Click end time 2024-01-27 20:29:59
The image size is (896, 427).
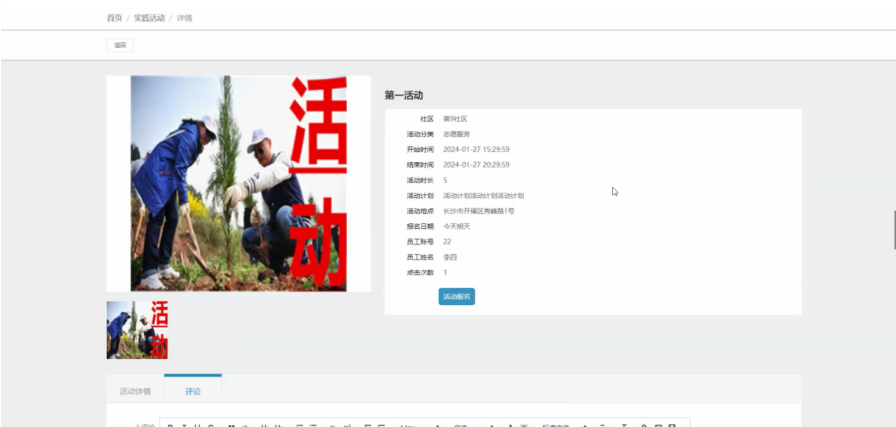click(x=476, y=165)
